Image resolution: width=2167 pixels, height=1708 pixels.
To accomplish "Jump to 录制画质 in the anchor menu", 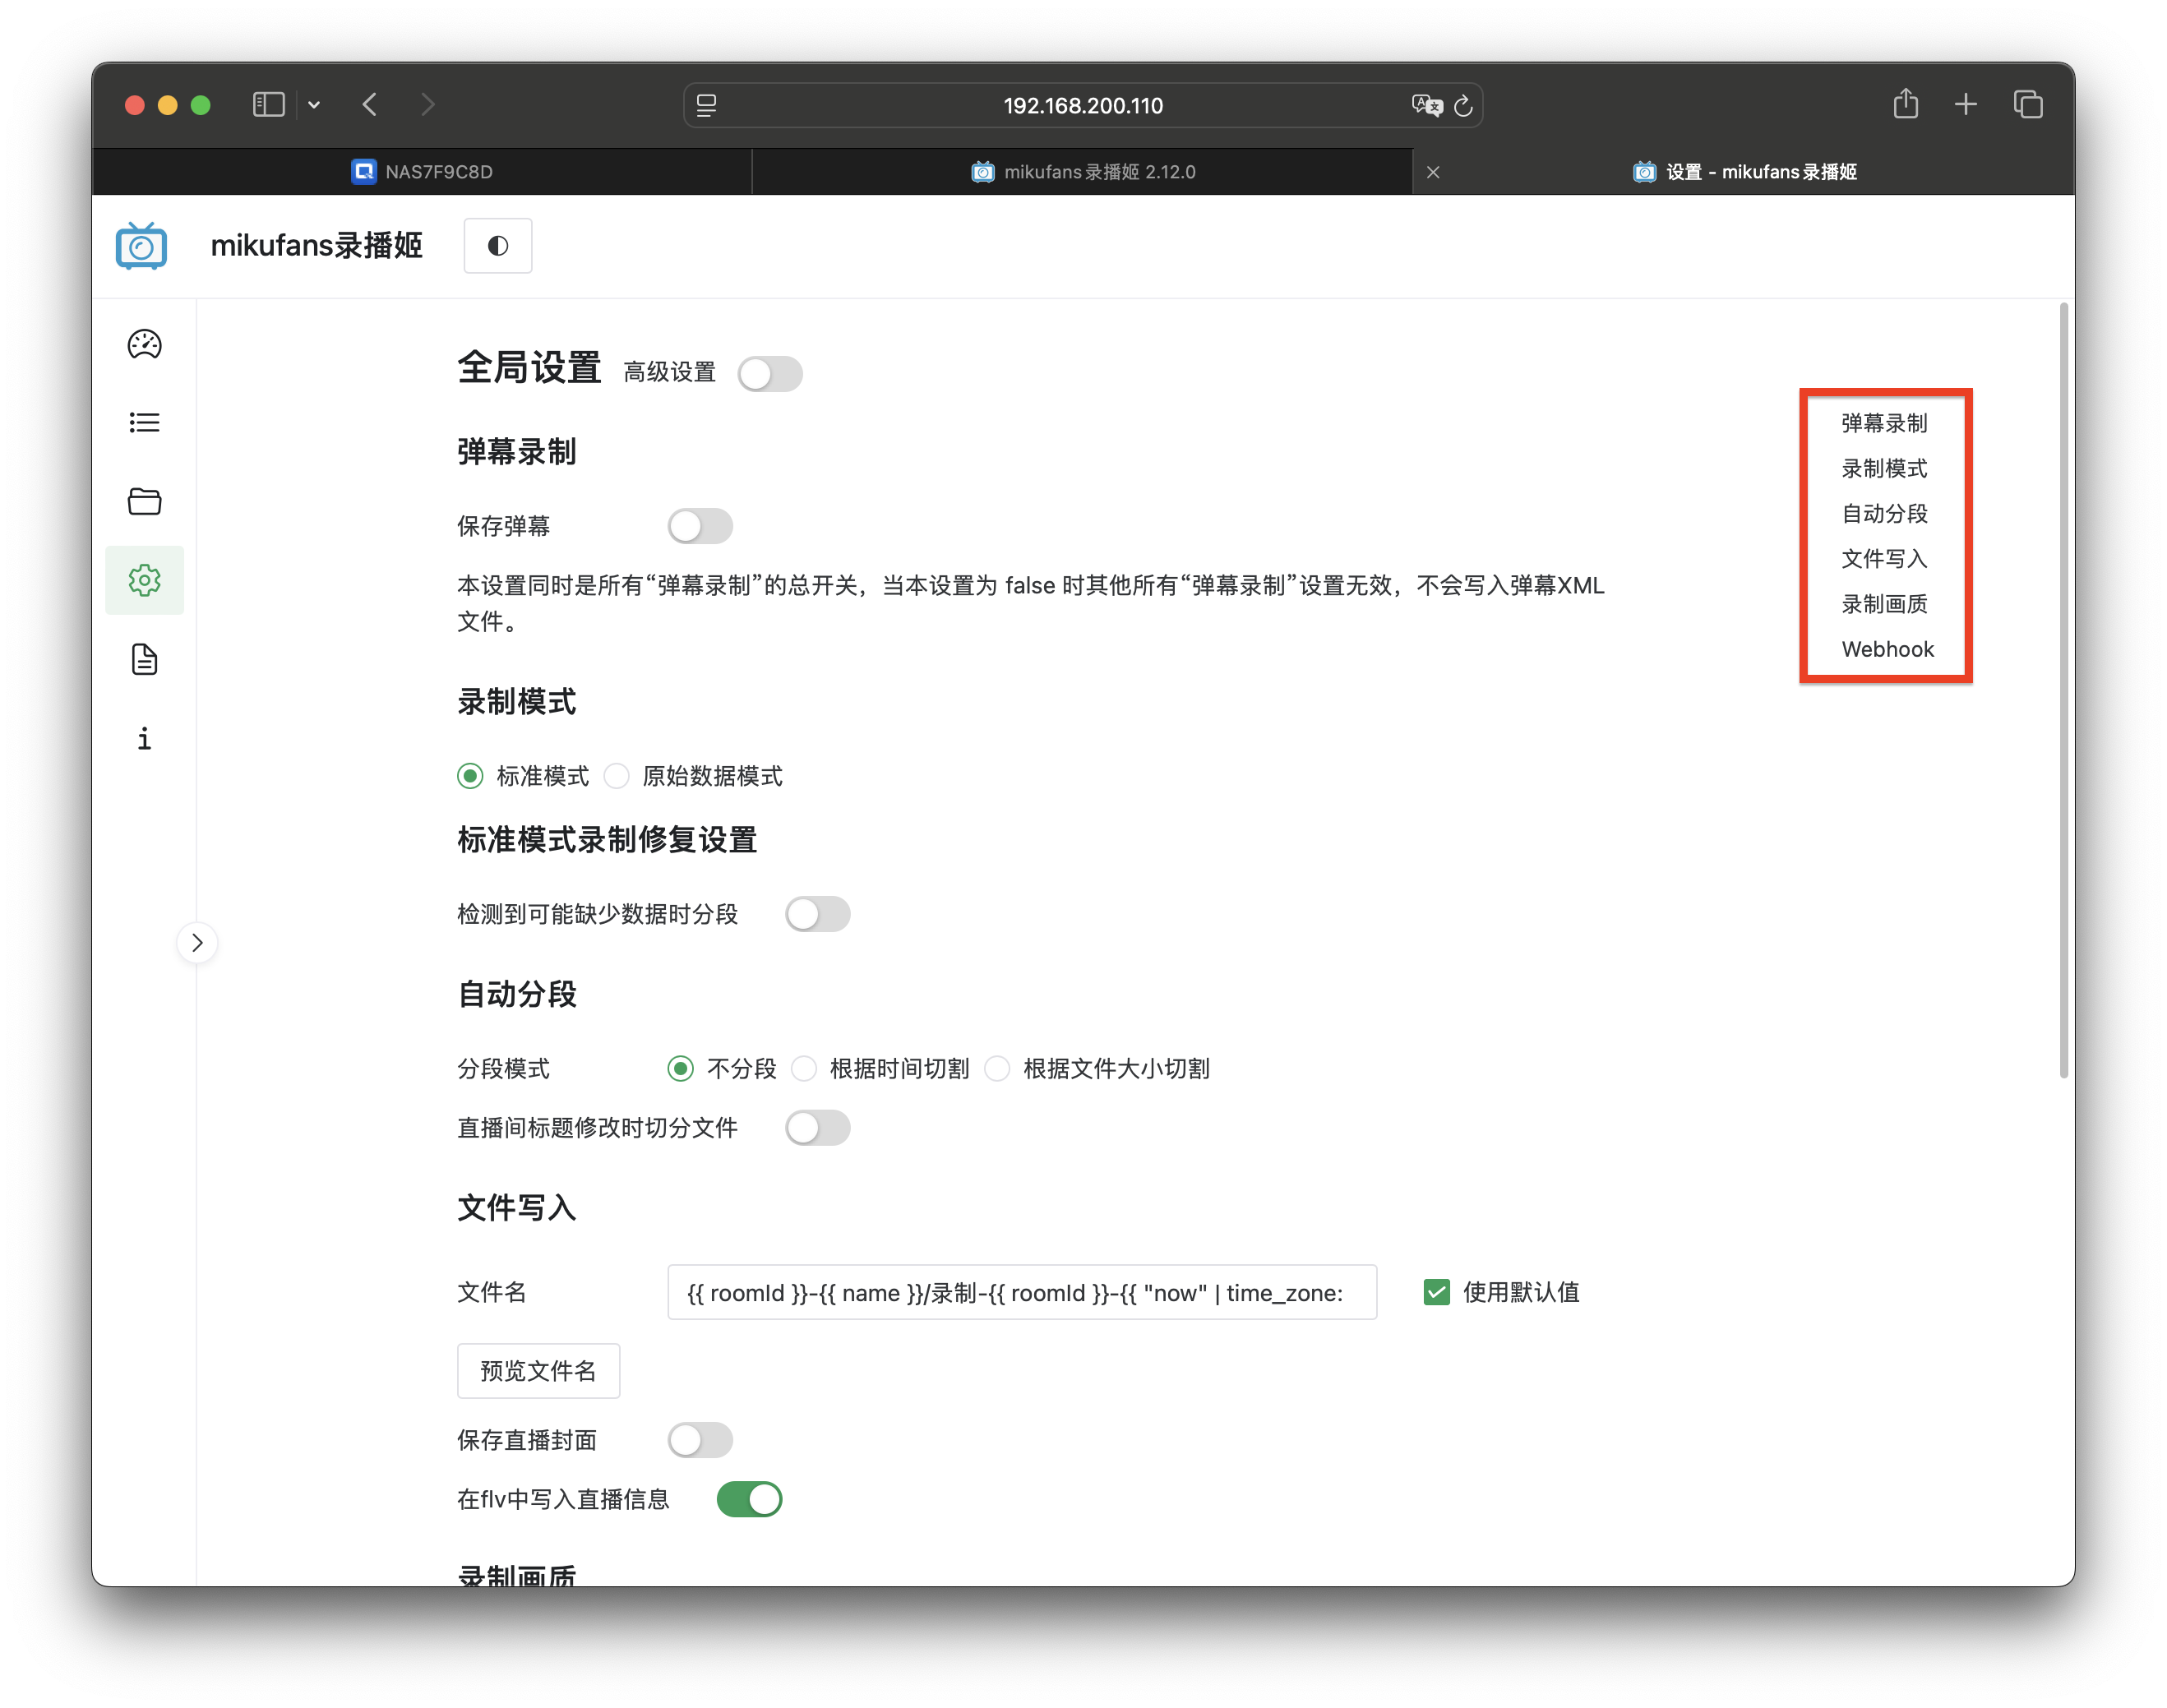I will [x=1884, y=604].
